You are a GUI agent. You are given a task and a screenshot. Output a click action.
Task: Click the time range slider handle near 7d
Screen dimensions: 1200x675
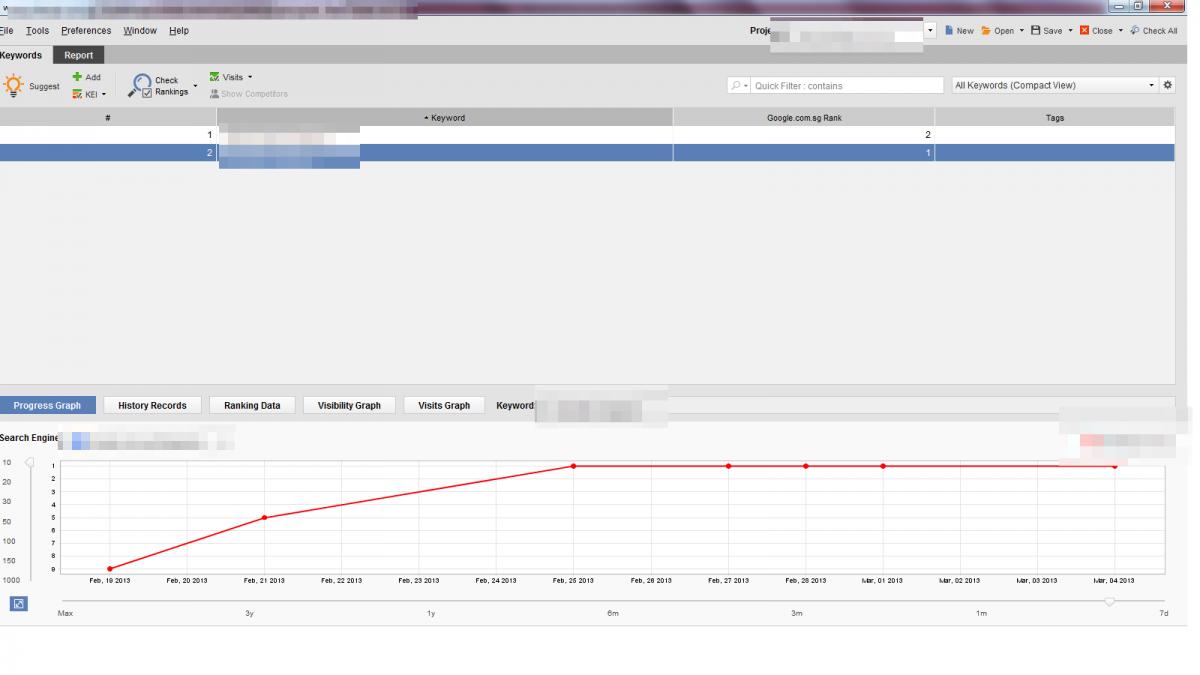[x=1109, y=601]
